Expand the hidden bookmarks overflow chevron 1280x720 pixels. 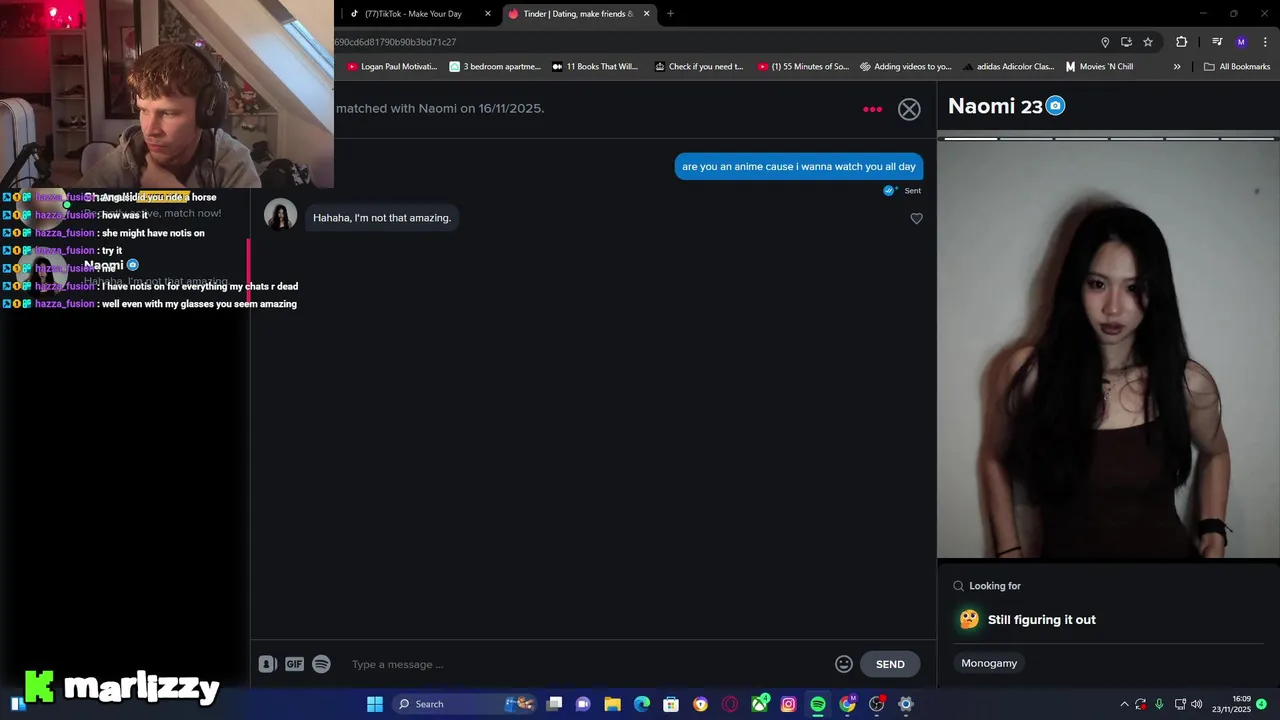(1177, 67)
